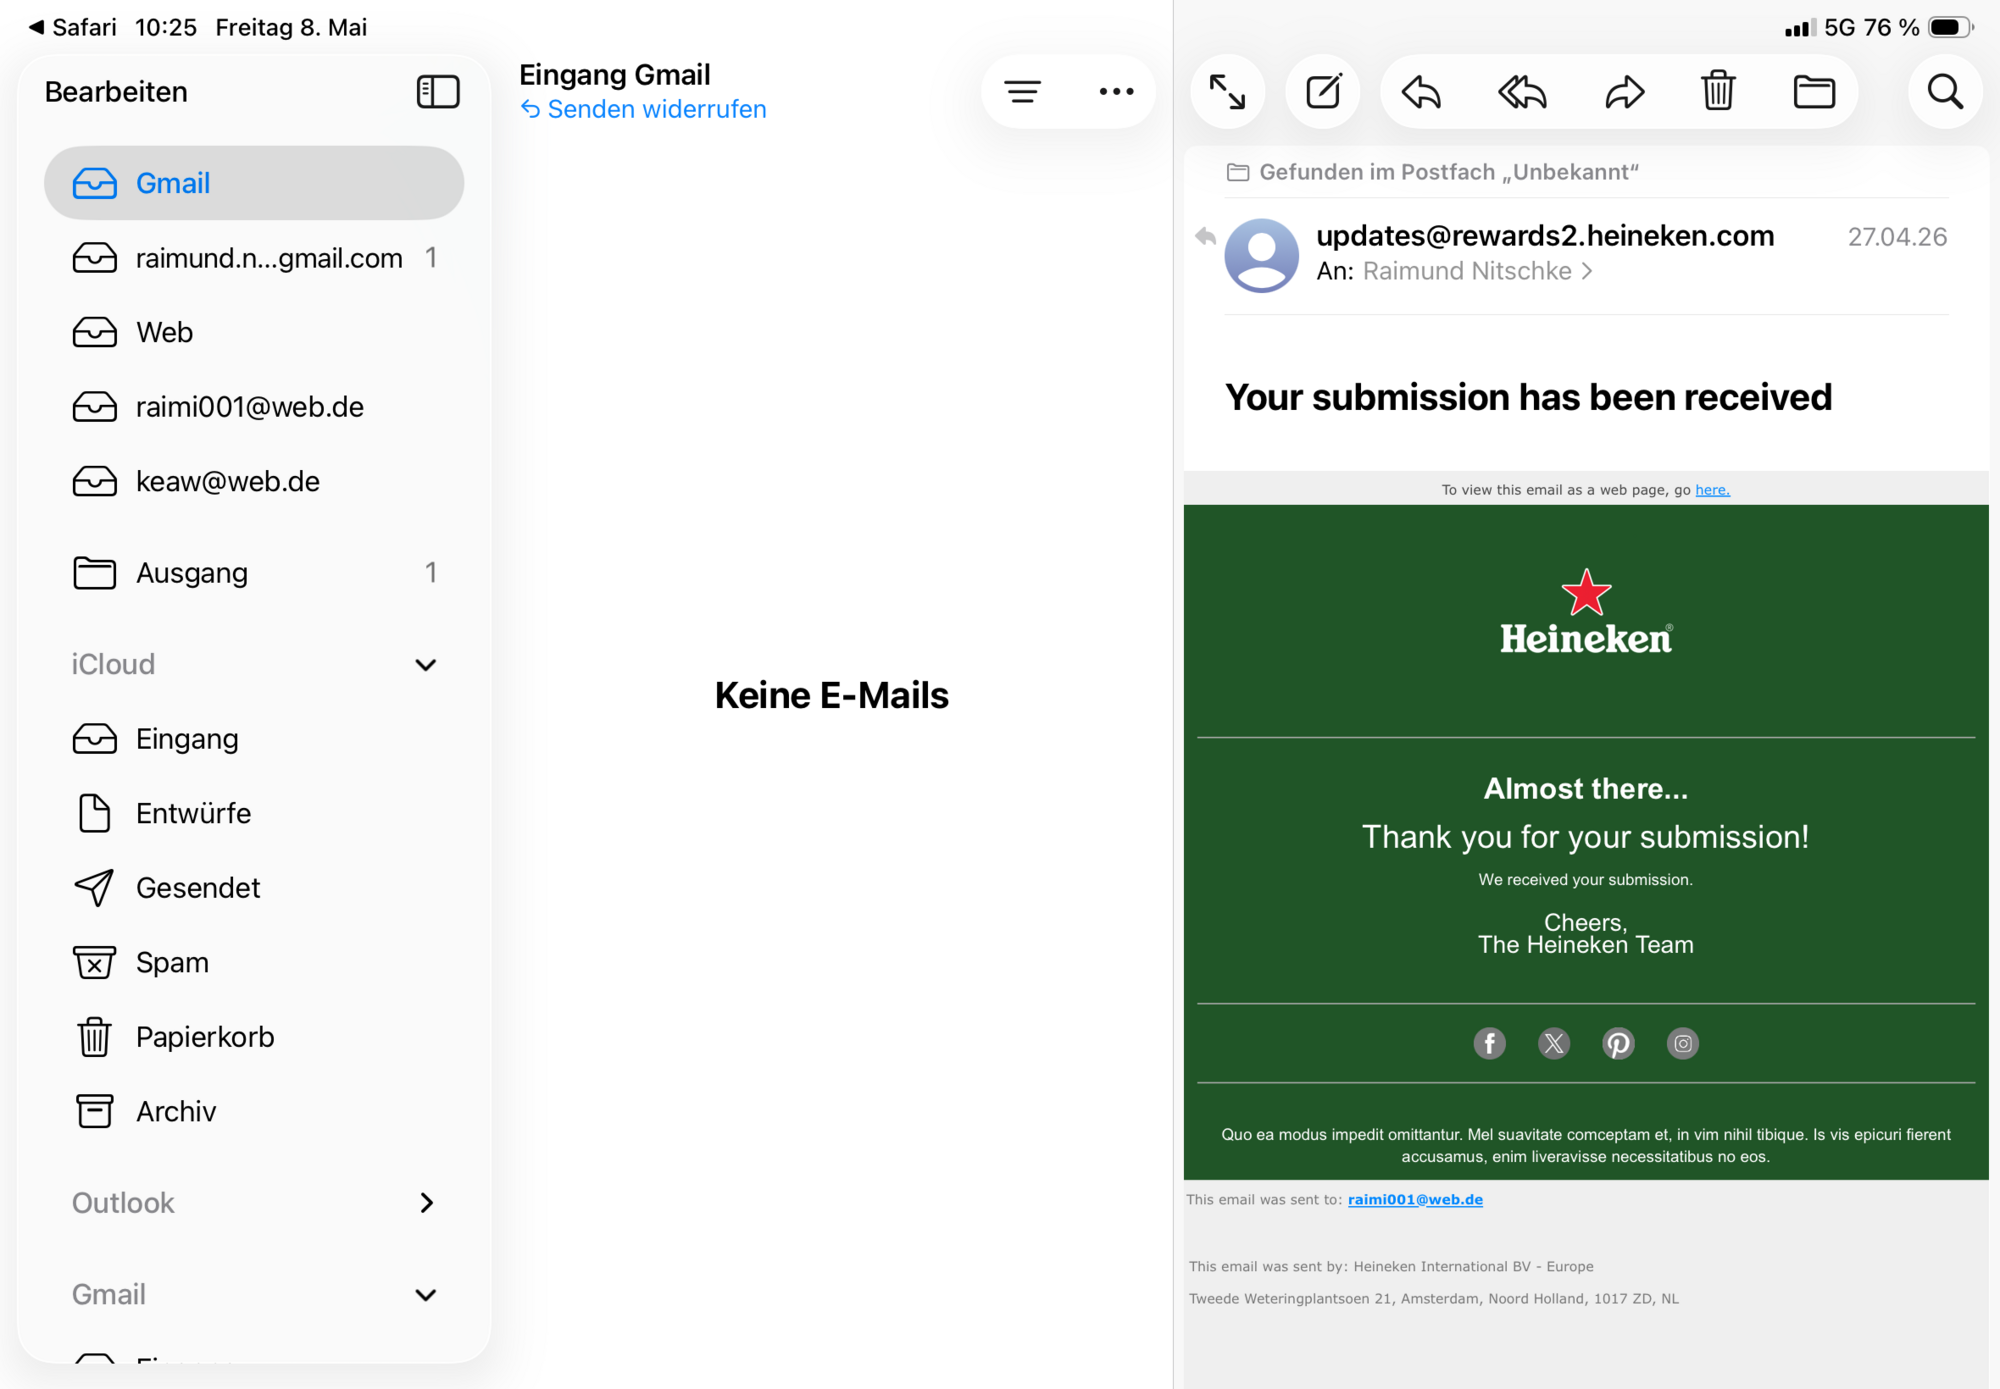This screenshot has height=1389, width=2000.
Task: Tap the Bearbeiten button
Action: coord(116,92)
